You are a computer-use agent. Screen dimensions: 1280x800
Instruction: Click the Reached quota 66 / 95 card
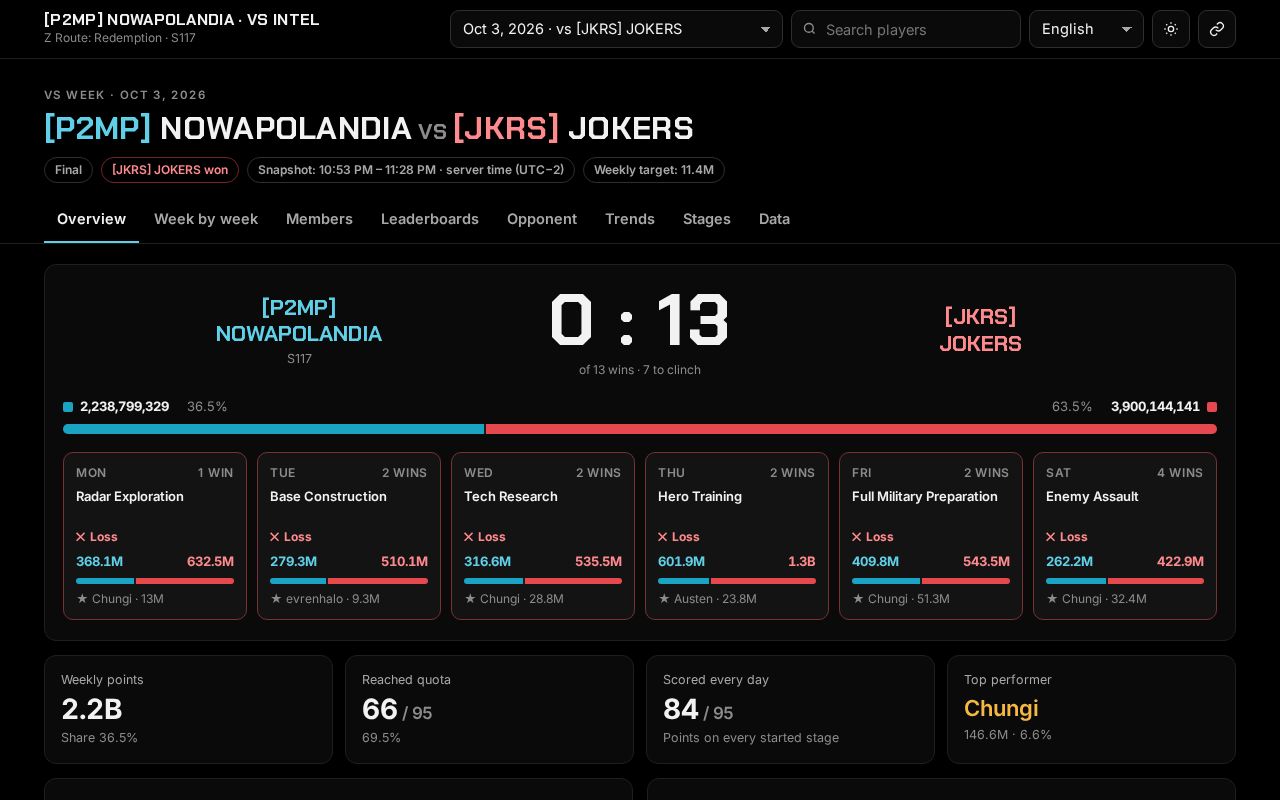(489, 710)
